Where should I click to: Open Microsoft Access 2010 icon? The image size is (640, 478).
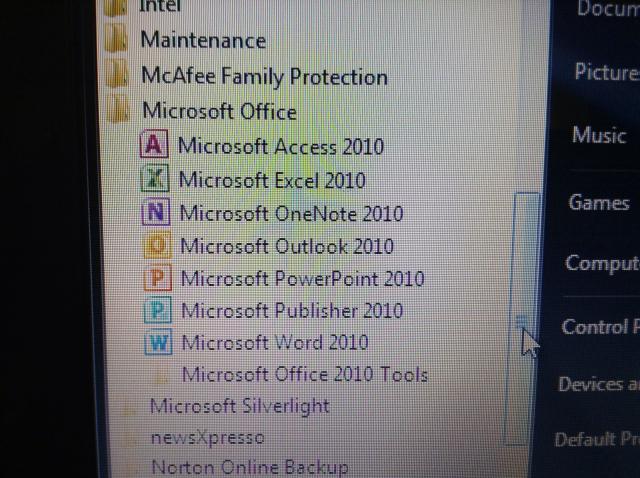[x=153, y=144]
